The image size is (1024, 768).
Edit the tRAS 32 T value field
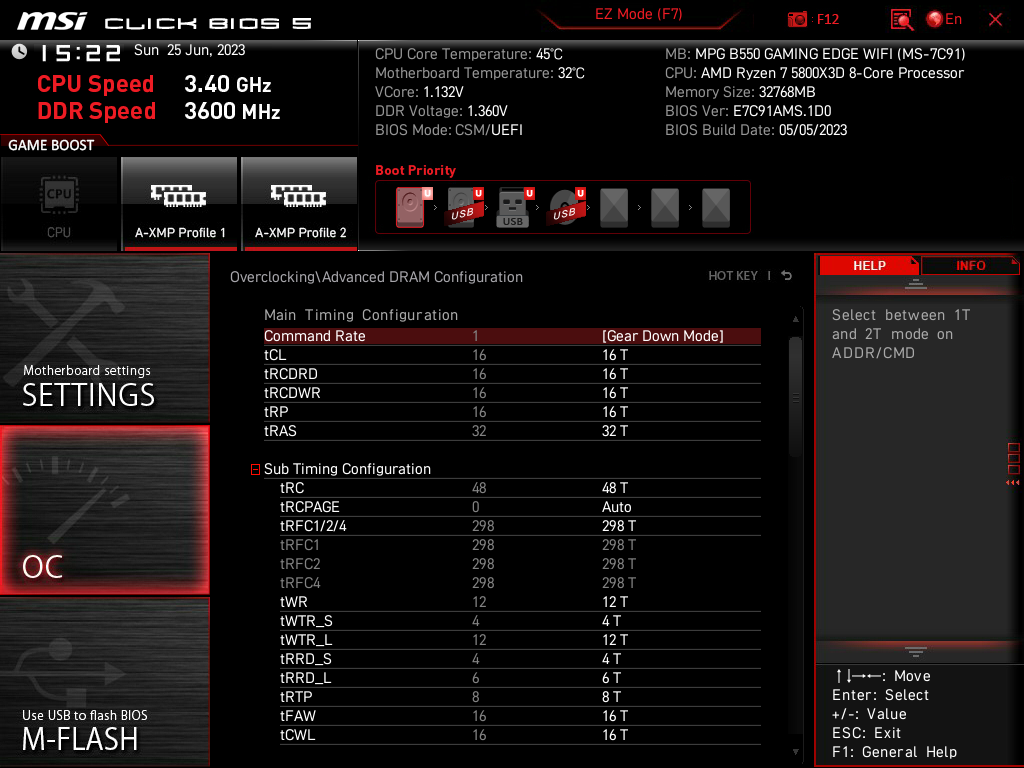click(x=615, y=431)
